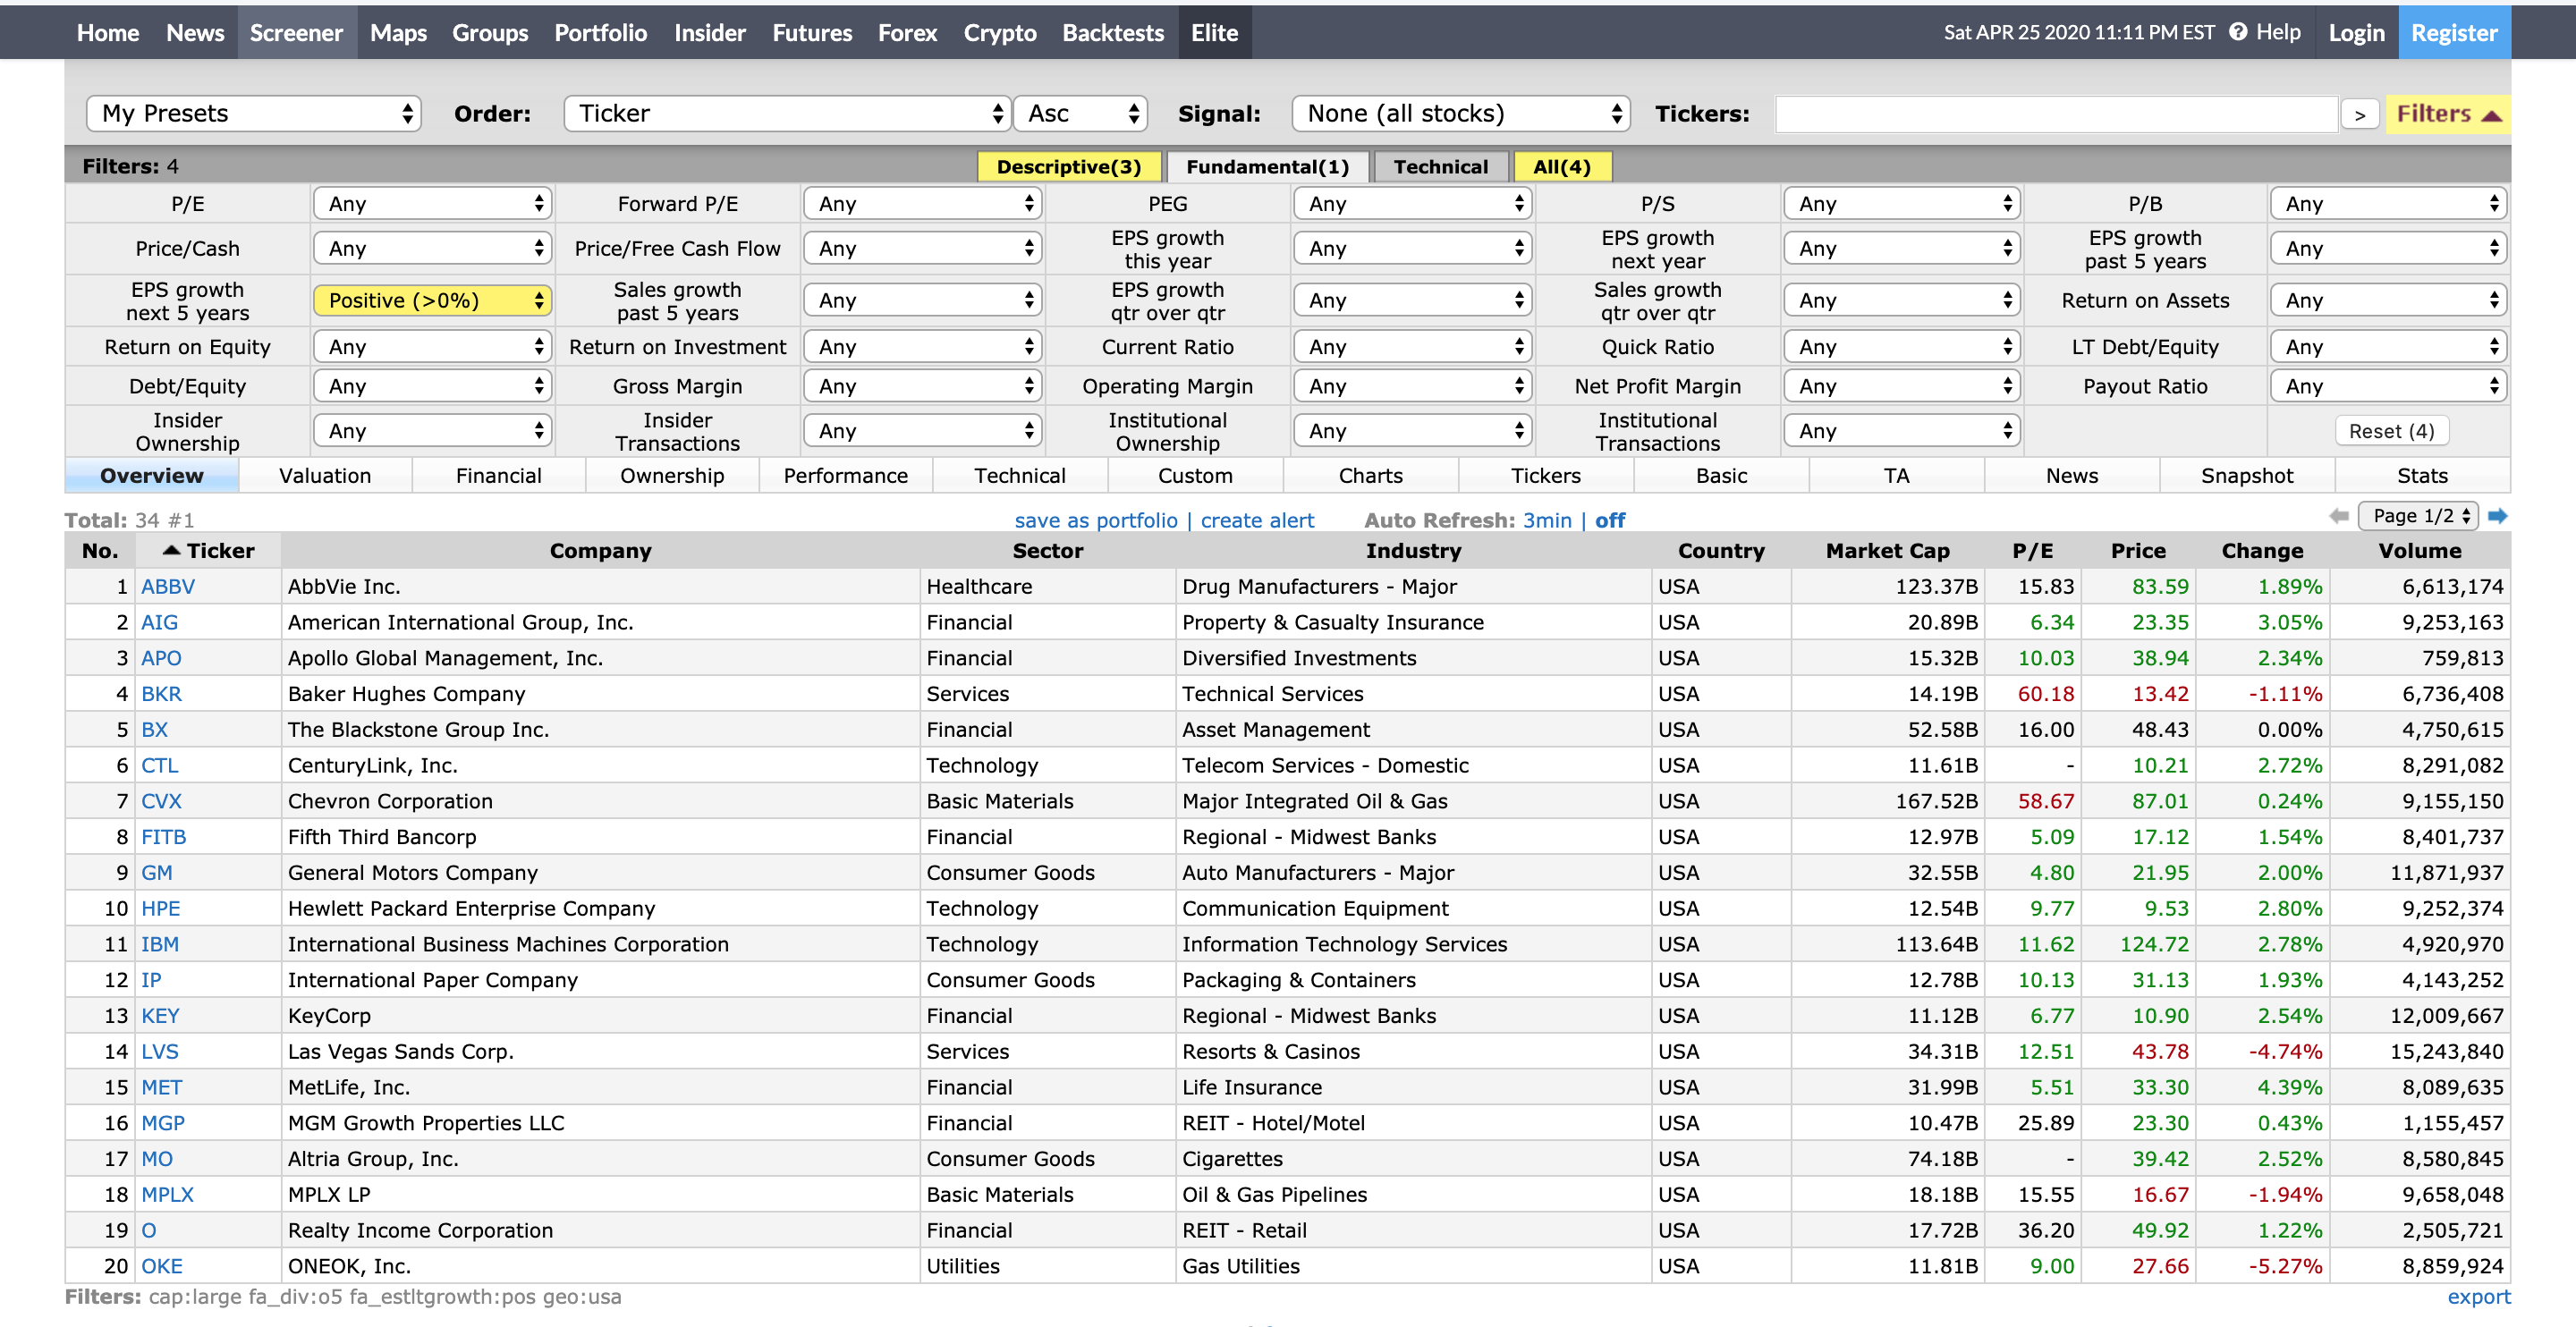Viewport: 2576px width, 1327px height.
Task: Collapse the Filters panel arrow
Action: click(2492, 115)
